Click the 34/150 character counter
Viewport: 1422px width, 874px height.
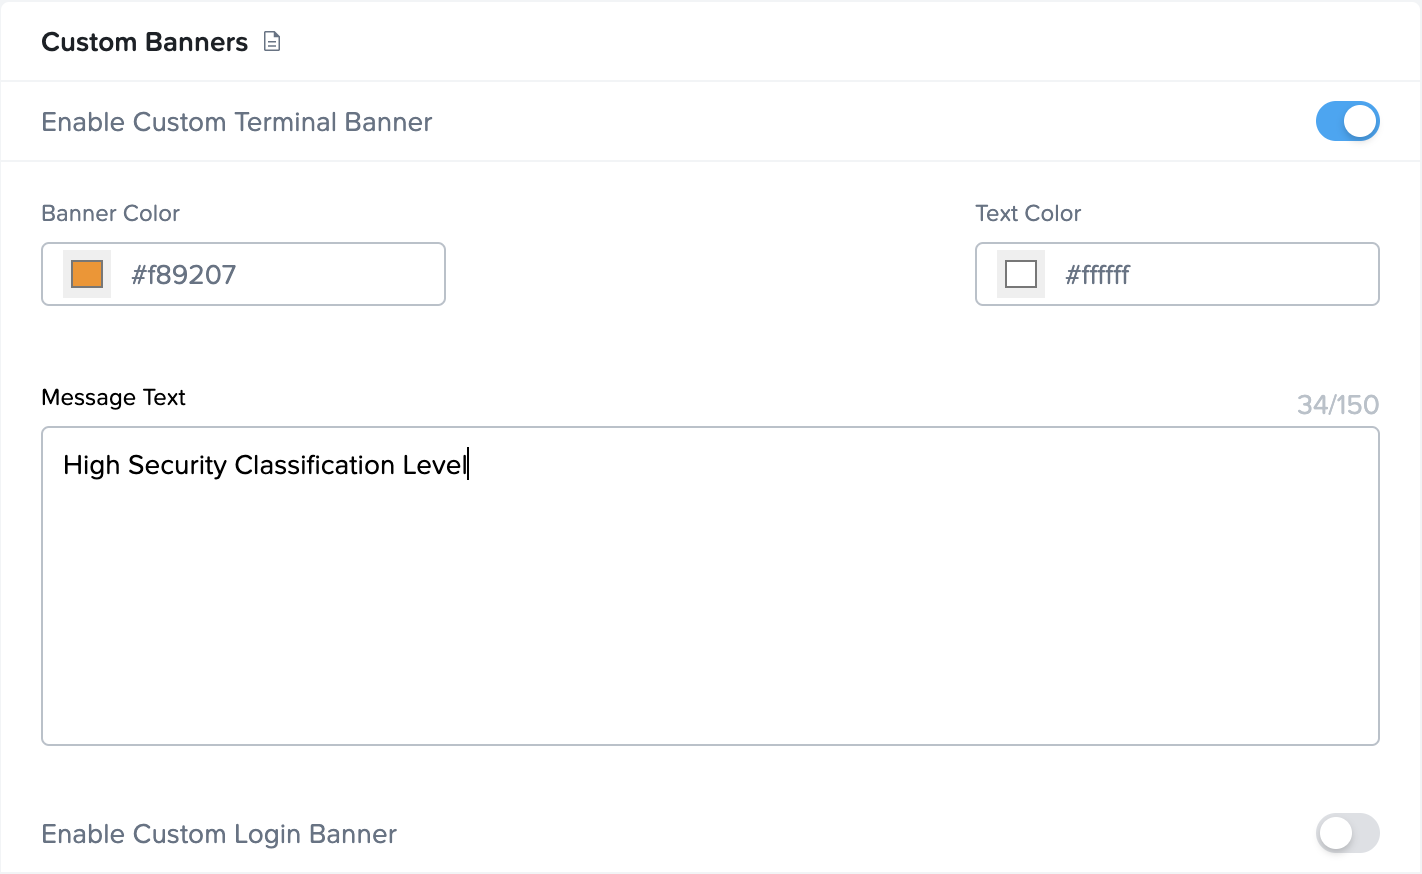click(1338, 404)
